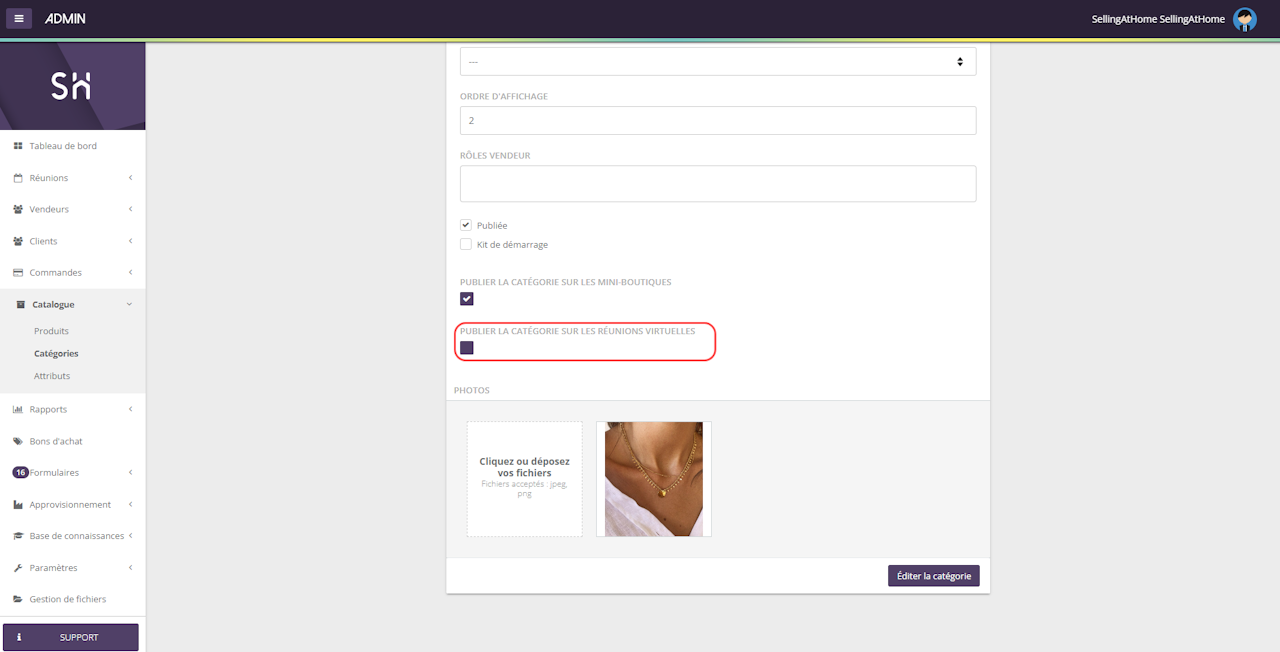Uncheck the Publiée checkbox
The height and width of the screenshot is (652, 1280).
point(466,226)
